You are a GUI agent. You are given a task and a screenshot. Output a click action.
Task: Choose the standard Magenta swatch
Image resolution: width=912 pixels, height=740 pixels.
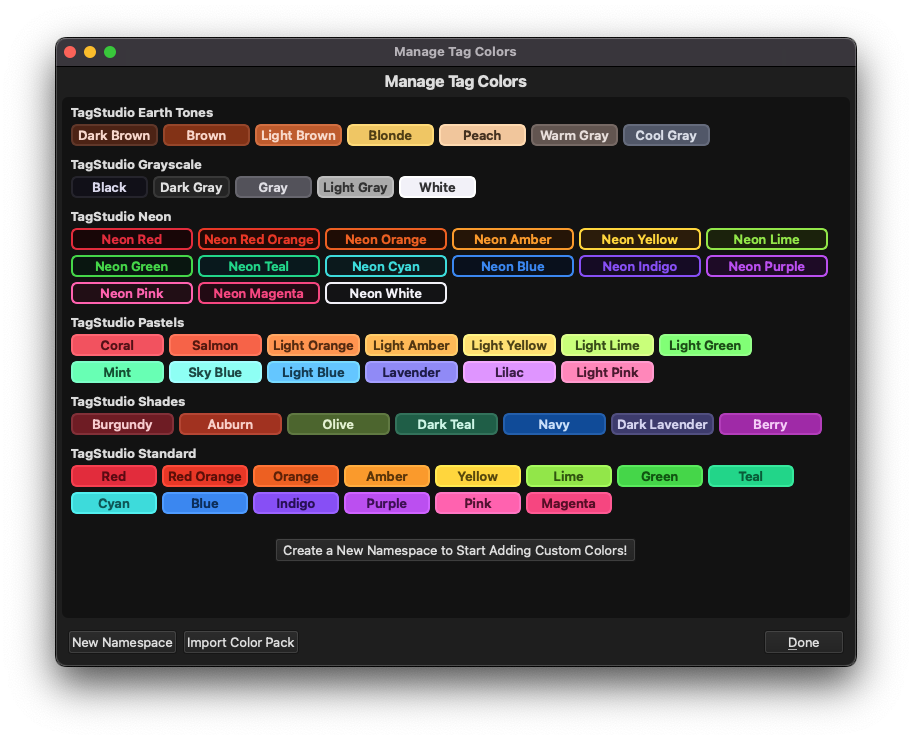(x=569, y=503)
